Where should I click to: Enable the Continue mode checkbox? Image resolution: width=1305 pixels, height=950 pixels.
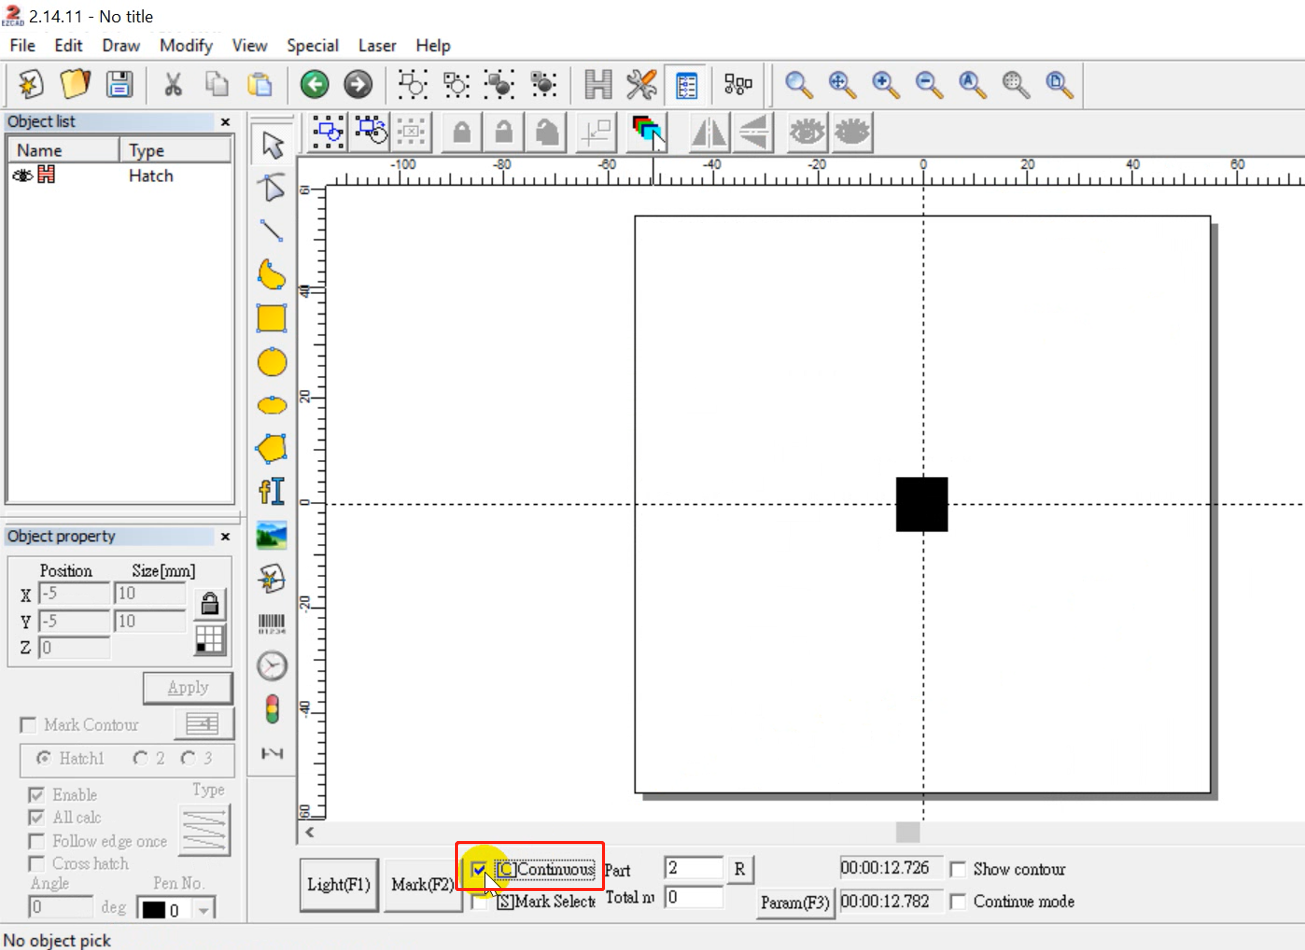[958, 901]
